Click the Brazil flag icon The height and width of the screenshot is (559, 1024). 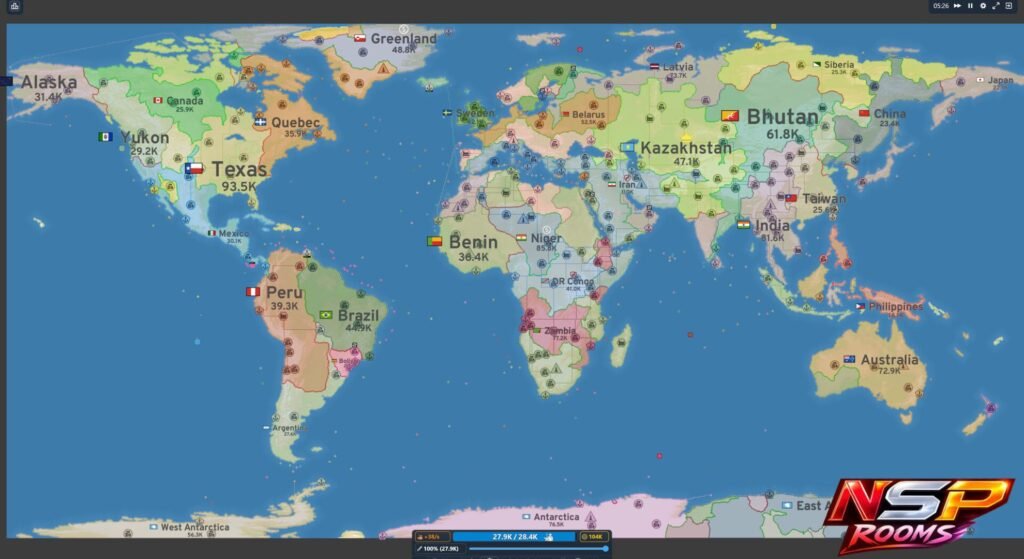tap(326, 315)
